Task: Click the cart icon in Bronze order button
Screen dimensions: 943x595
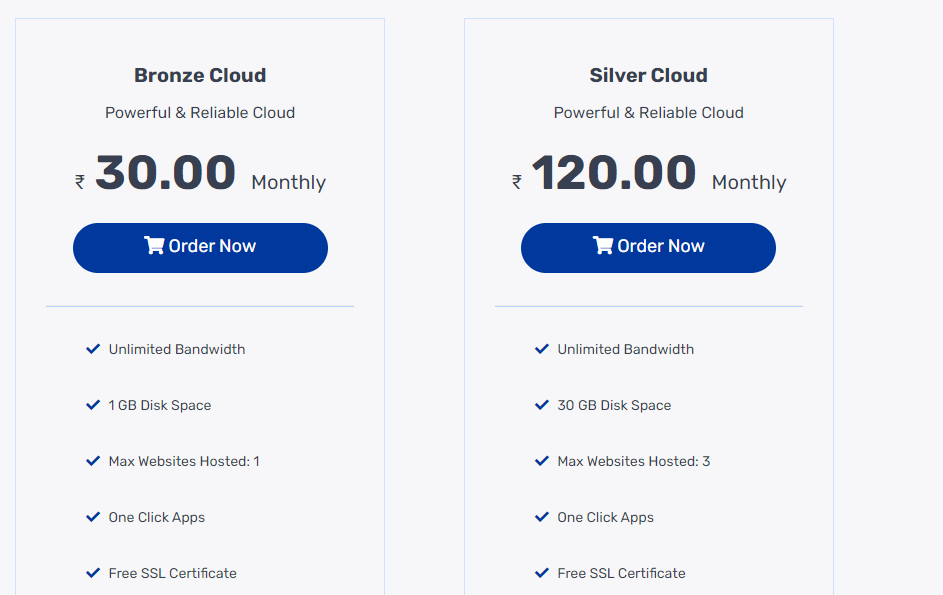Action: [x=154, y=246]
